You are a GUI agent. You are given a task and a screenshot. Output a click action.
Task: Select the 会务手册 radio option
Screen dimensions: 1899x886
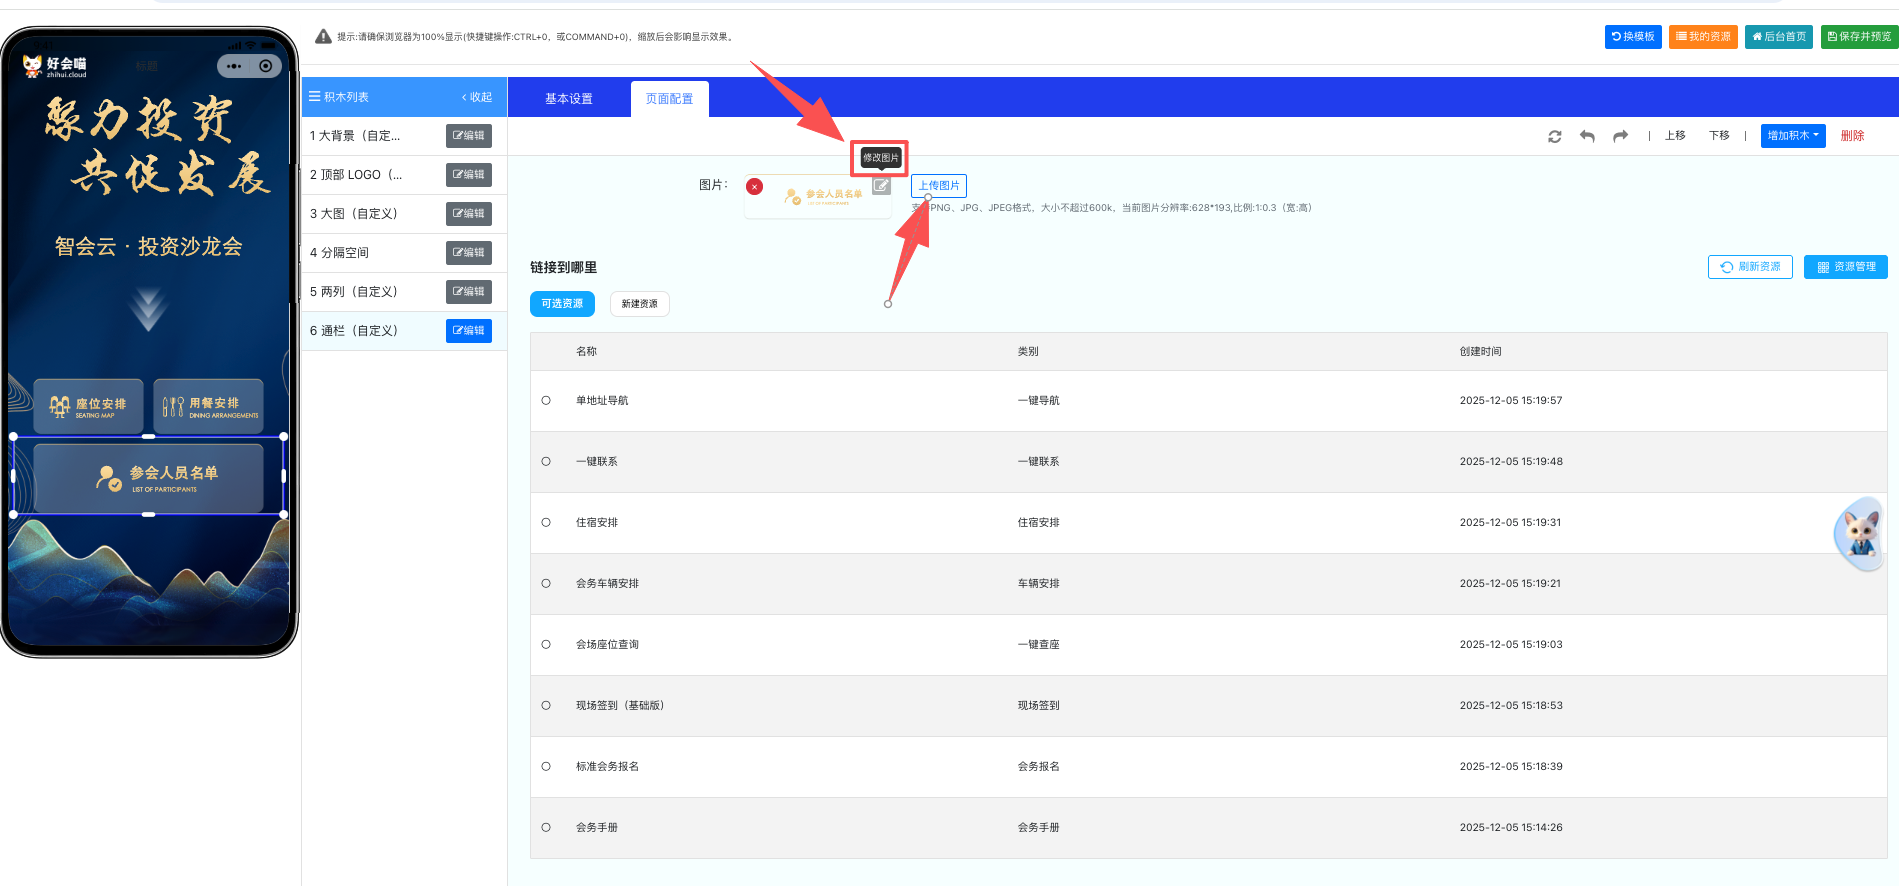point(546,828)
